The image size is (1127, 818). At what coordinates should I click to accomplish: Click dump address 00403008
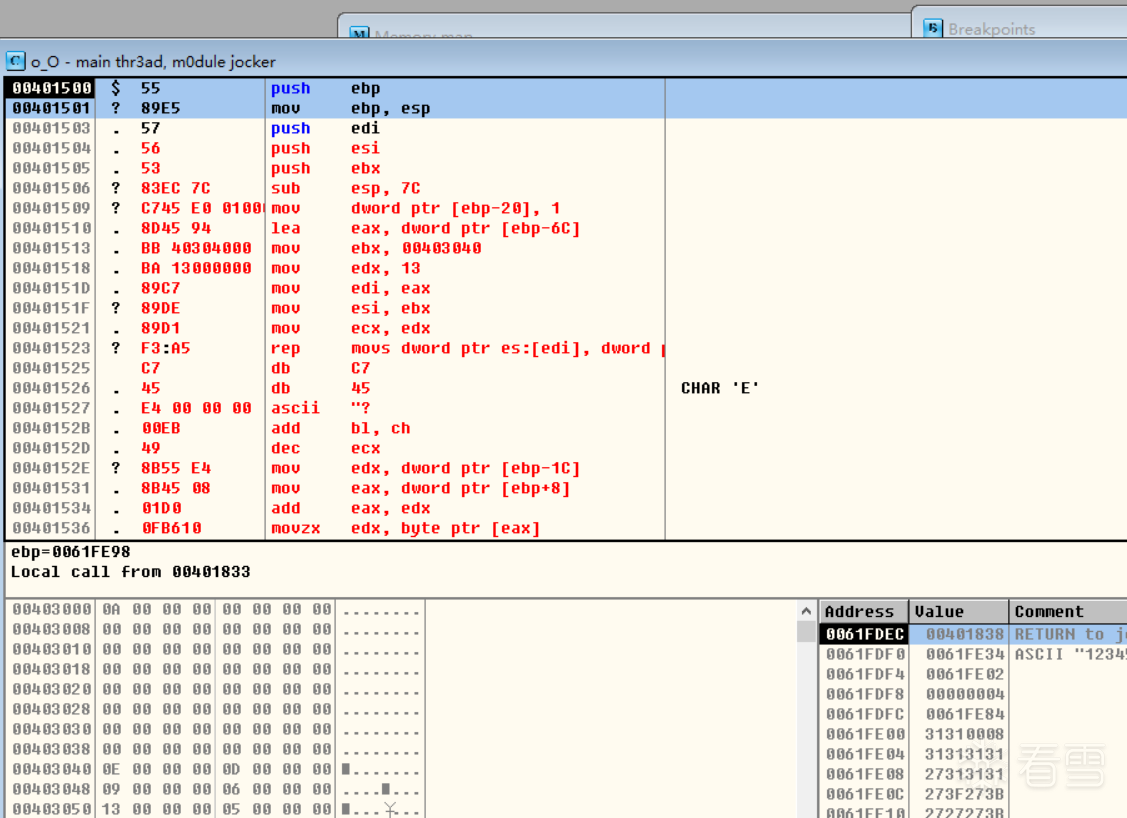coord(52,630)
